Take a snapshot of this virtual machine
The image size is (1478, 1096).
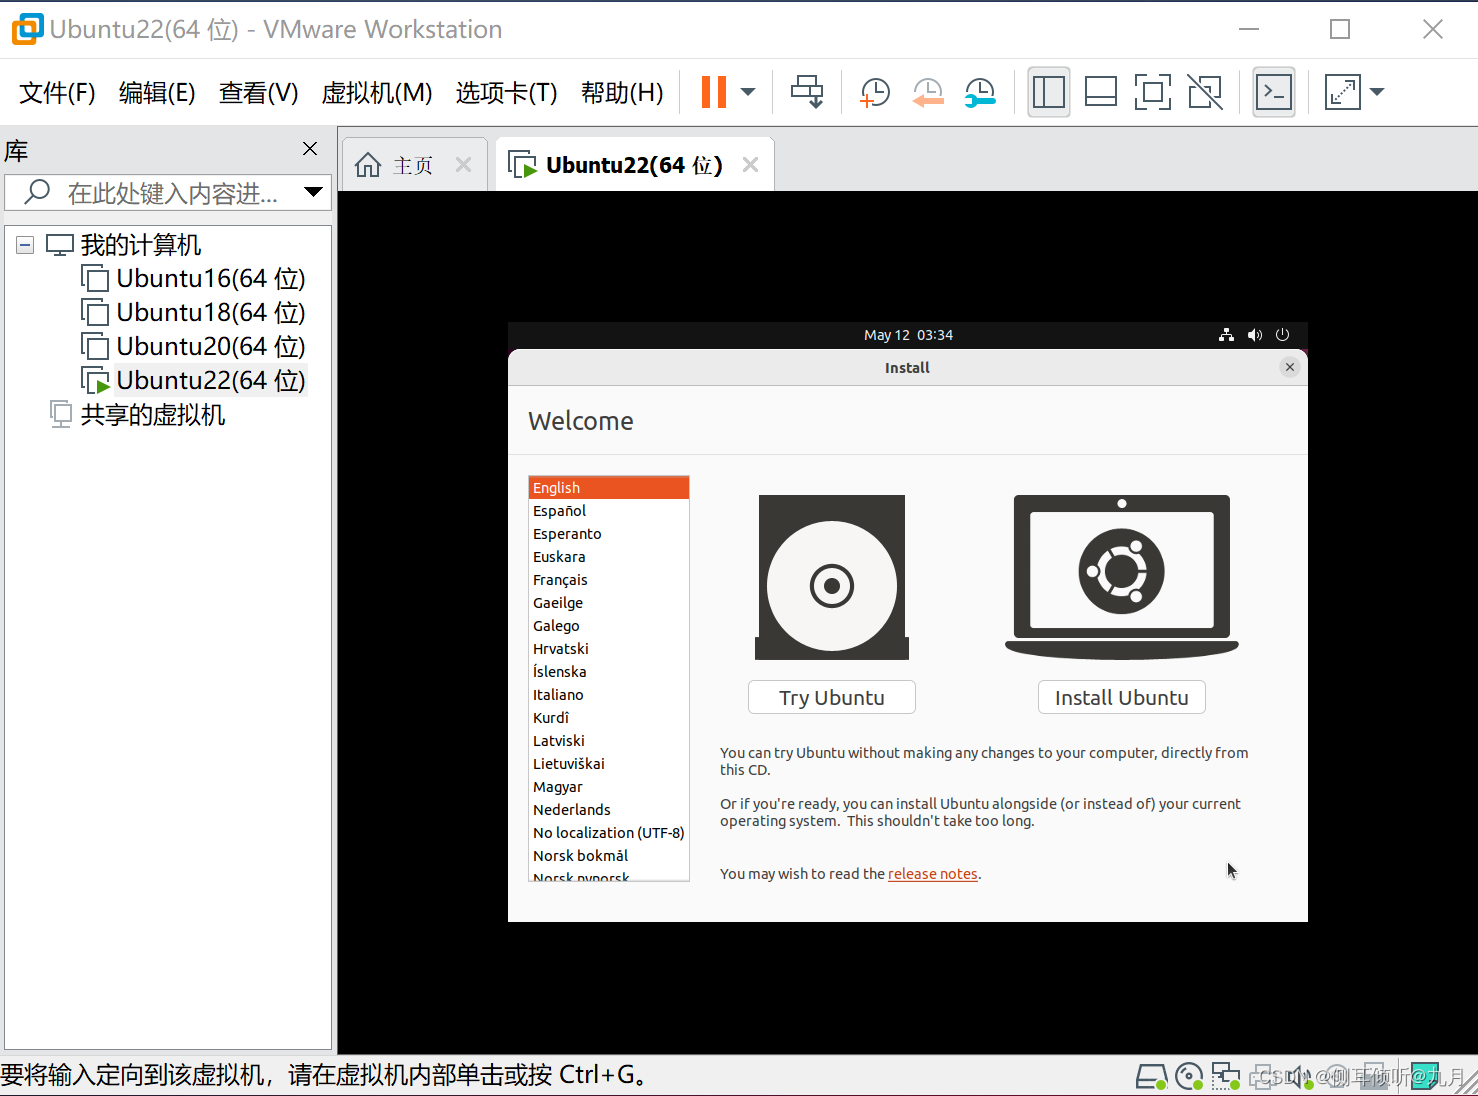[875, 92]
